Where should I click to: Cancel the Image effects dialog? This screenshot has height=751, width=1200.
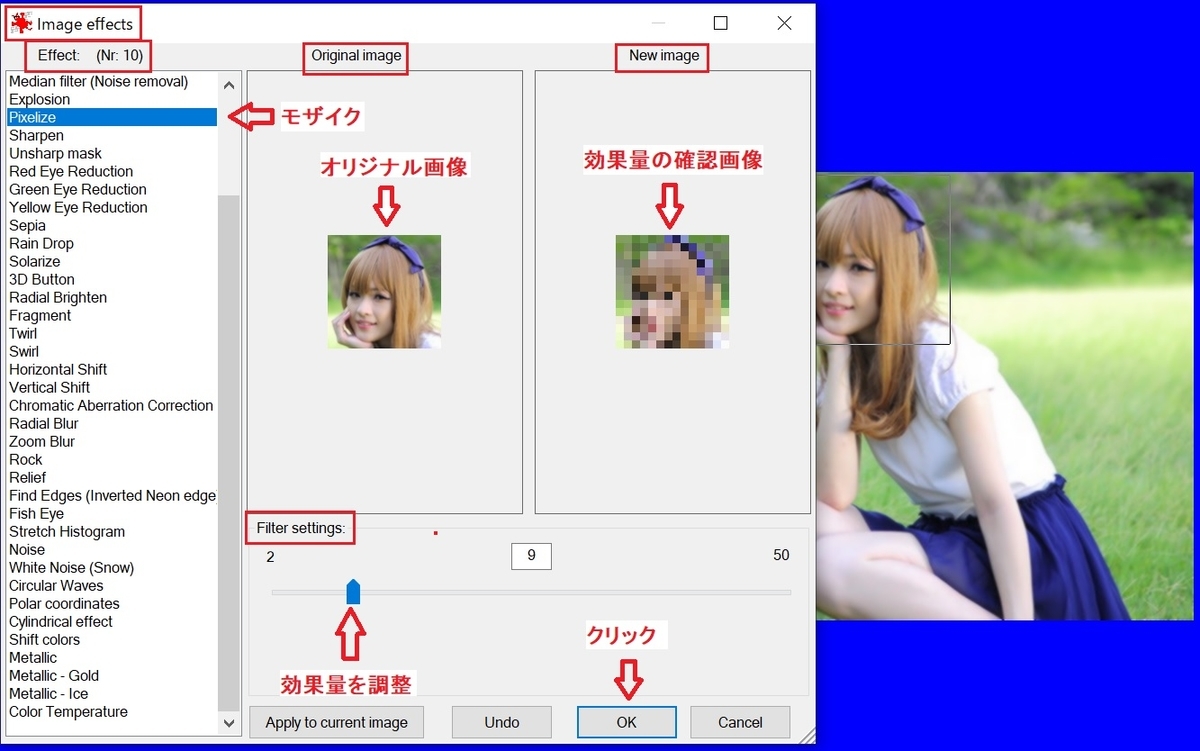740,722
